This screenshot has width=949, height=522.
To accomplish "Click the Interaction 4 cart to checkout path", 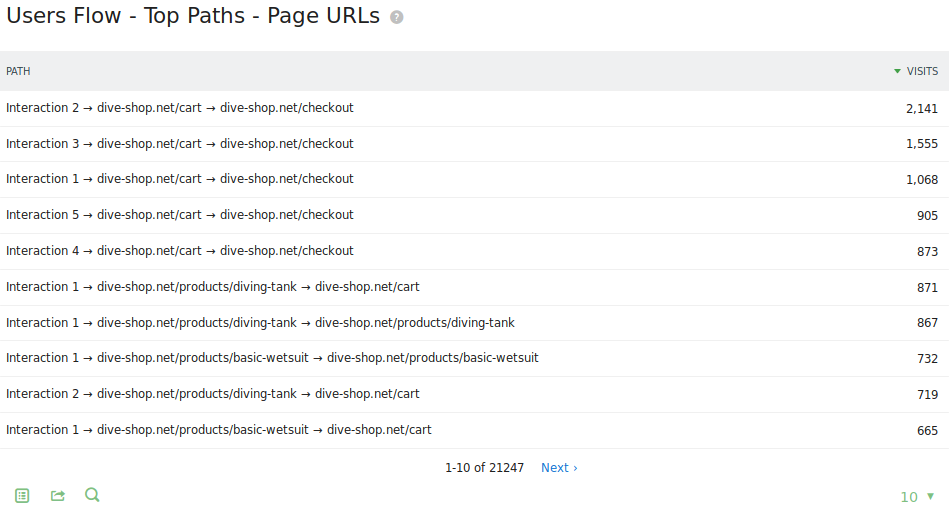I will click(180, 251).
